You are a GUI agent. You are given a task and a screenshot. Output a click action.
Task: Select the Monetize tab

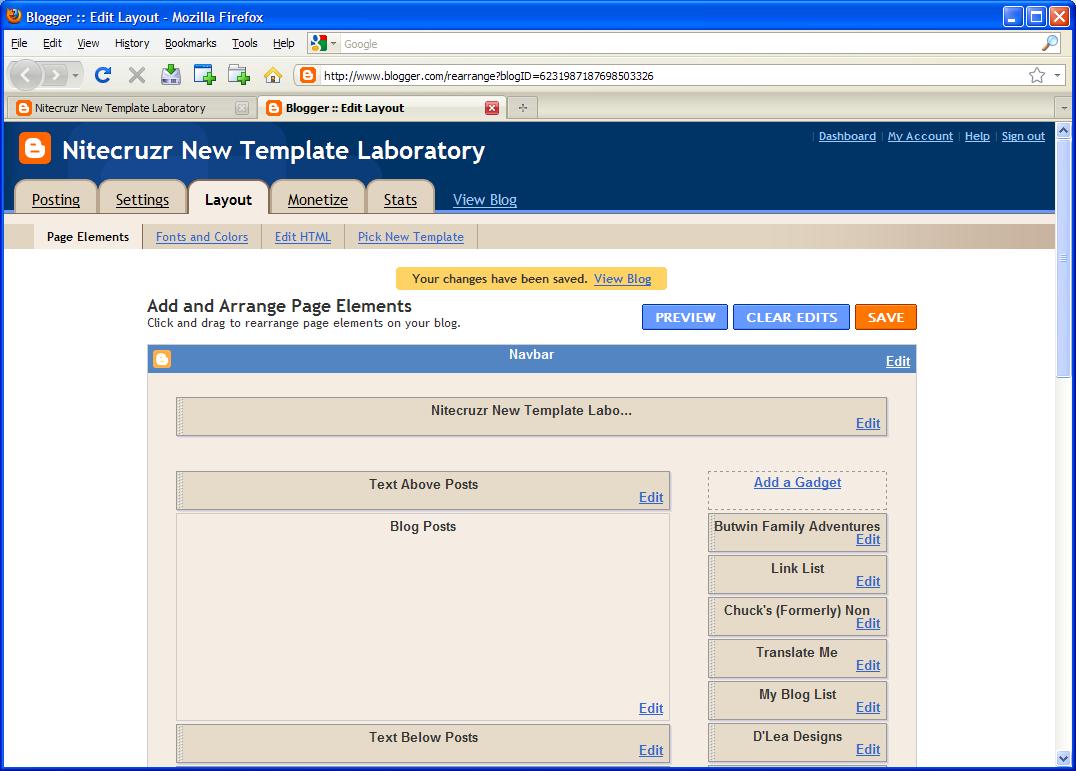click(318, 200)
